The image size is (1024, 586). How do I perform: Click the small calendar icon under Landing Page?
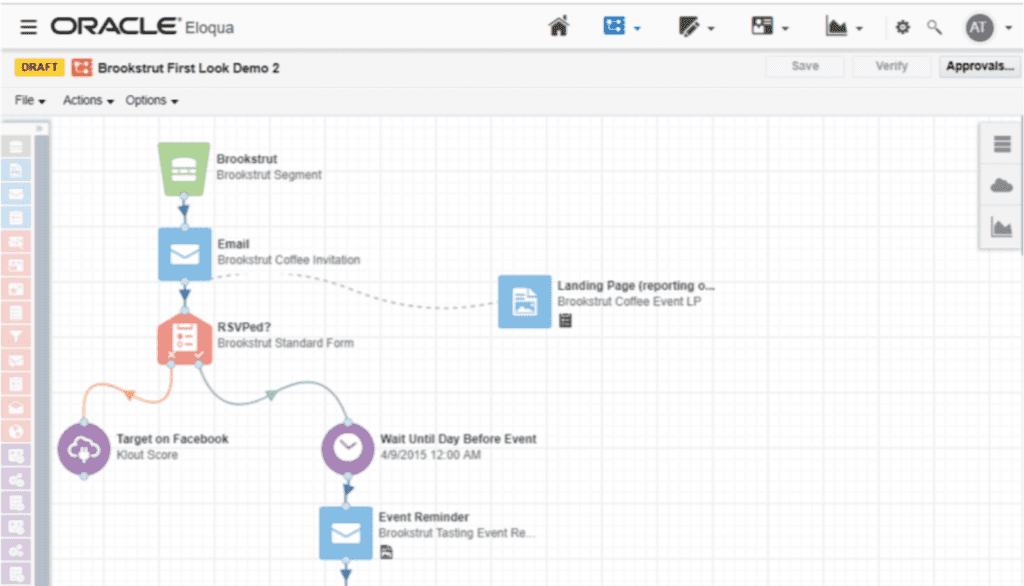pyautogui.click(x=566, y=320)
